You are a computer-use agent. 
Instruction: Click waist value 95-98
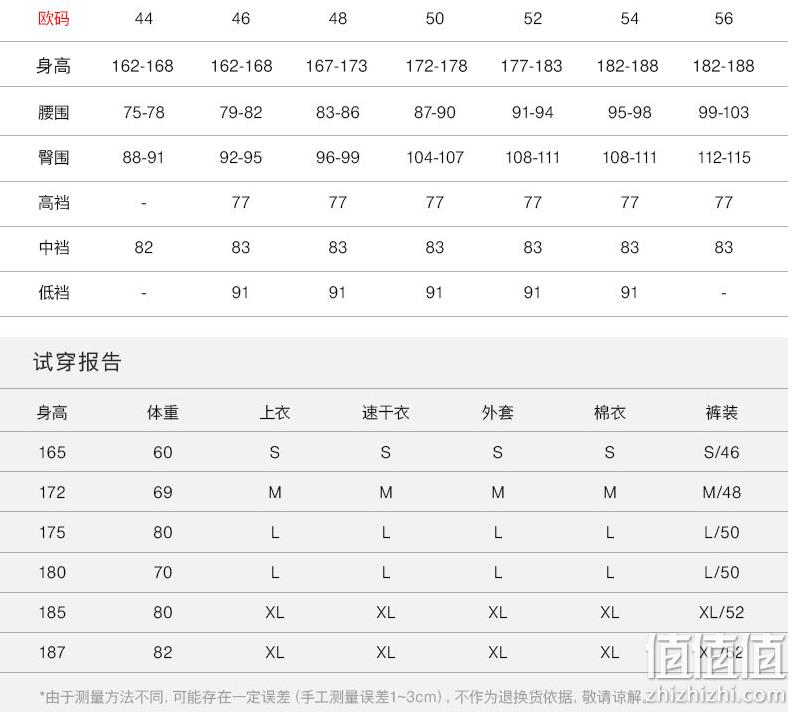click(x=629, y=112)
